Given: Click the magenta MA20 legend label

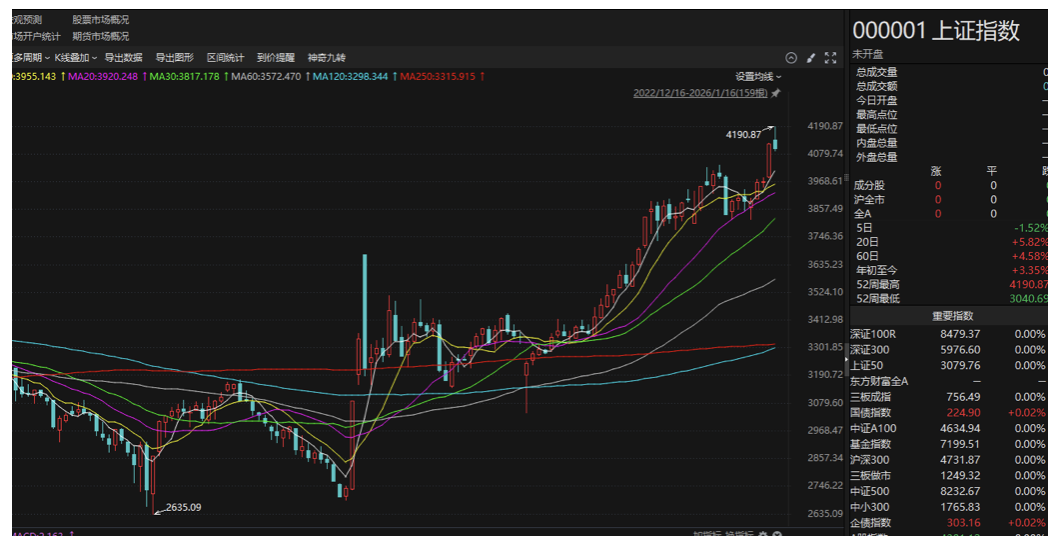Looking at the screenshot, I should [102, 76].
